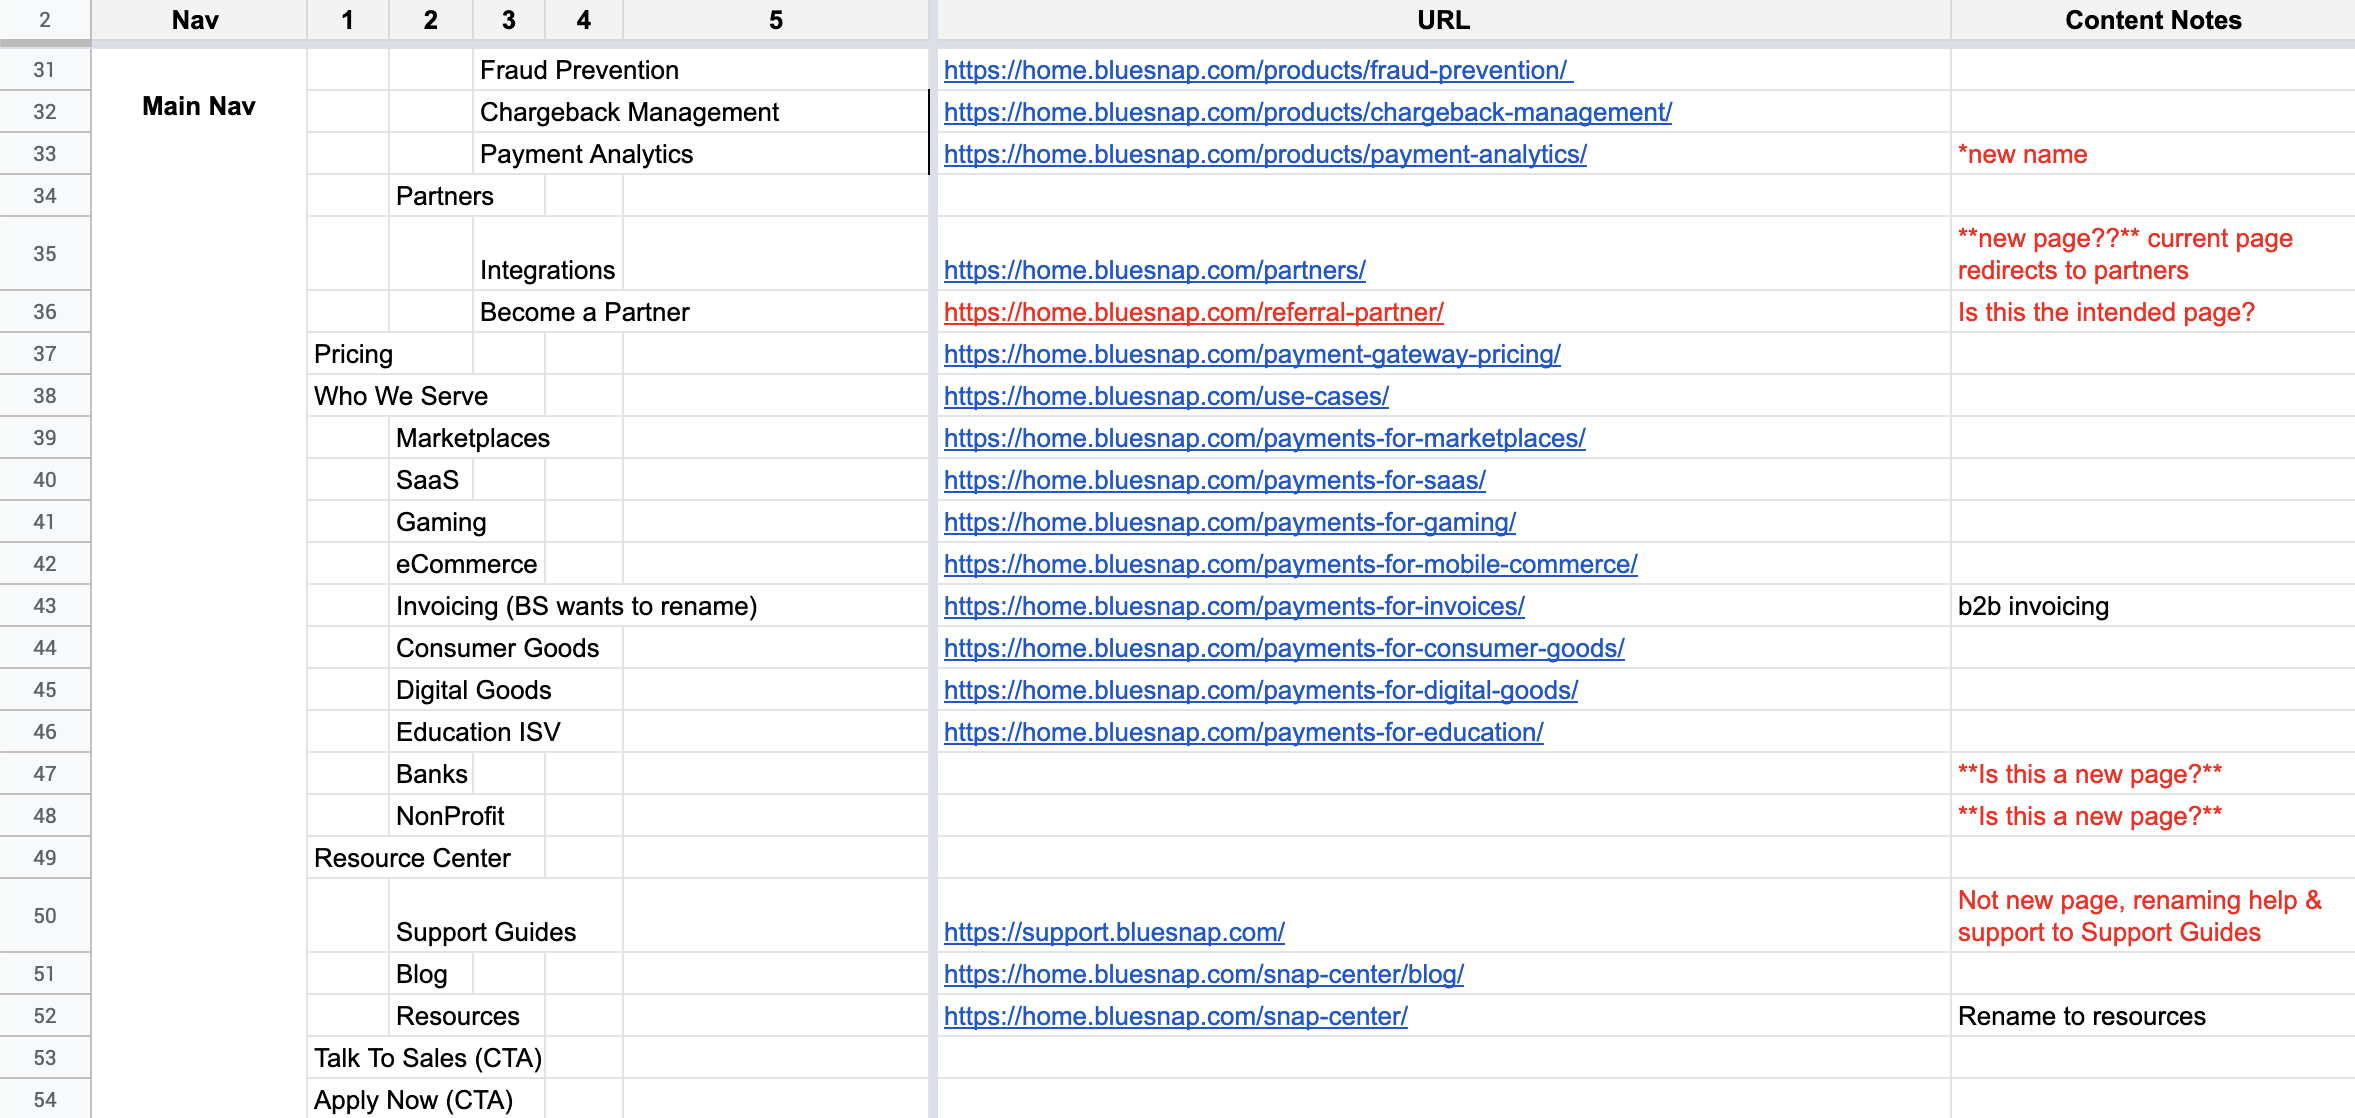Select the Nav column header cell
The height and width of the screenshot is (1118, 2355).
point(198,20)
